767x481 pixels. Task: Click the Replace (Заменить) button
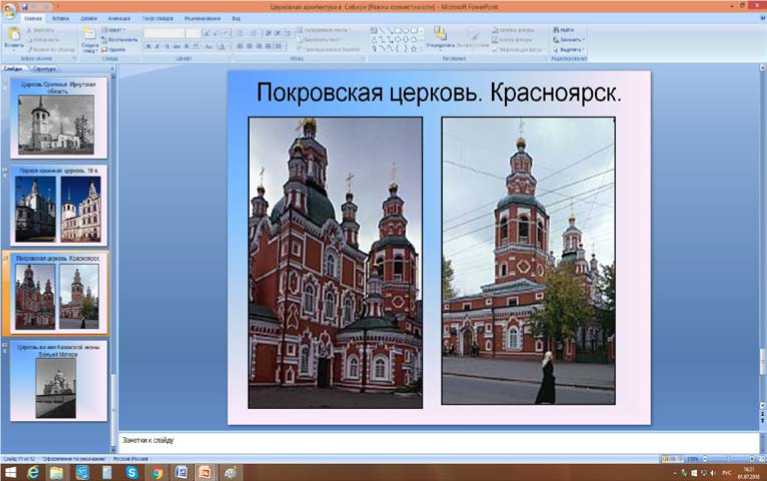tap(569, 39)
